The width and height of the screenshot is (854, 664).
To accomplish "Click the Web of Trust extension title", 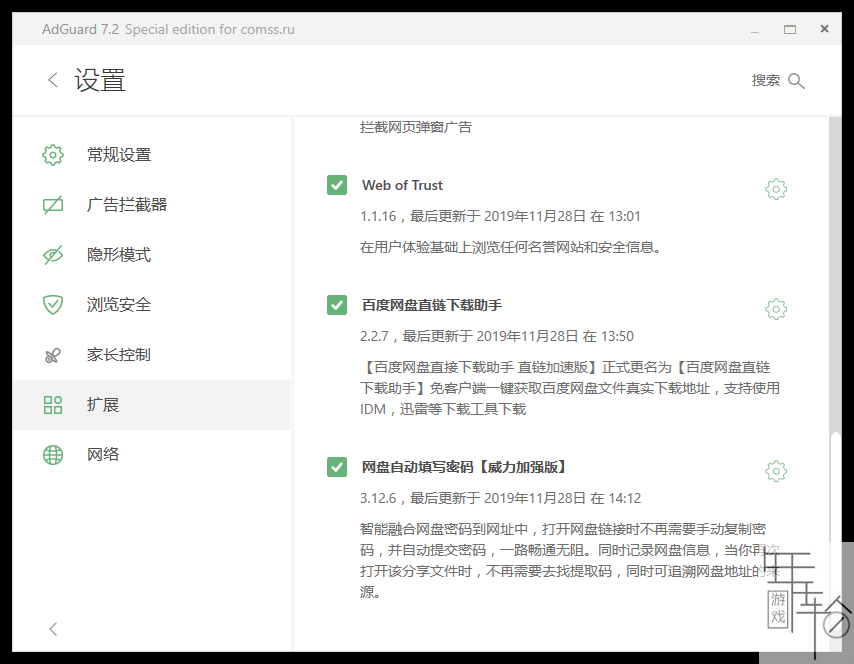I will 402,185.
